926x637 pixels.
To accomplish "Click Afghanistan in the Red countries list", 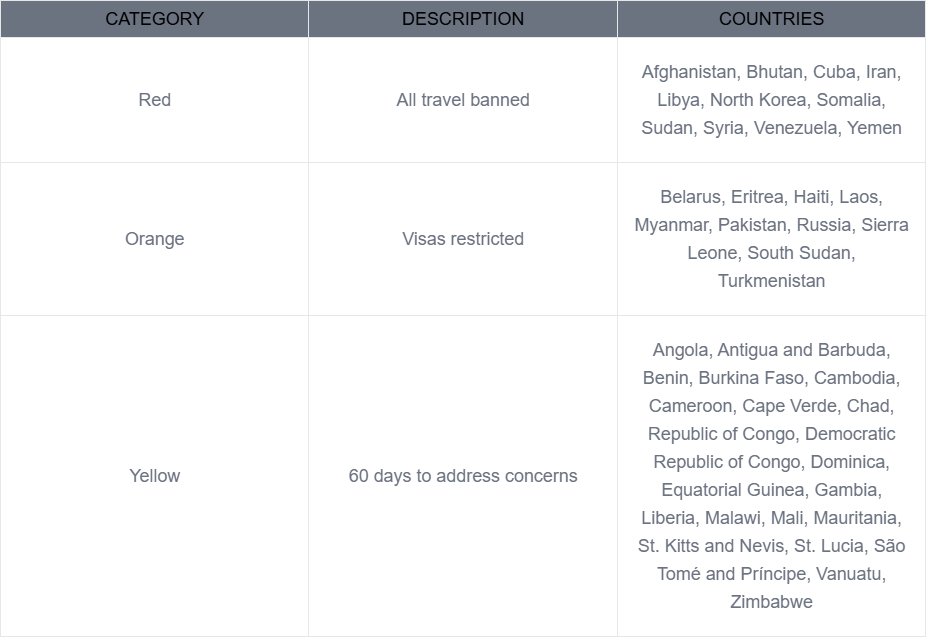I will 688,72.
